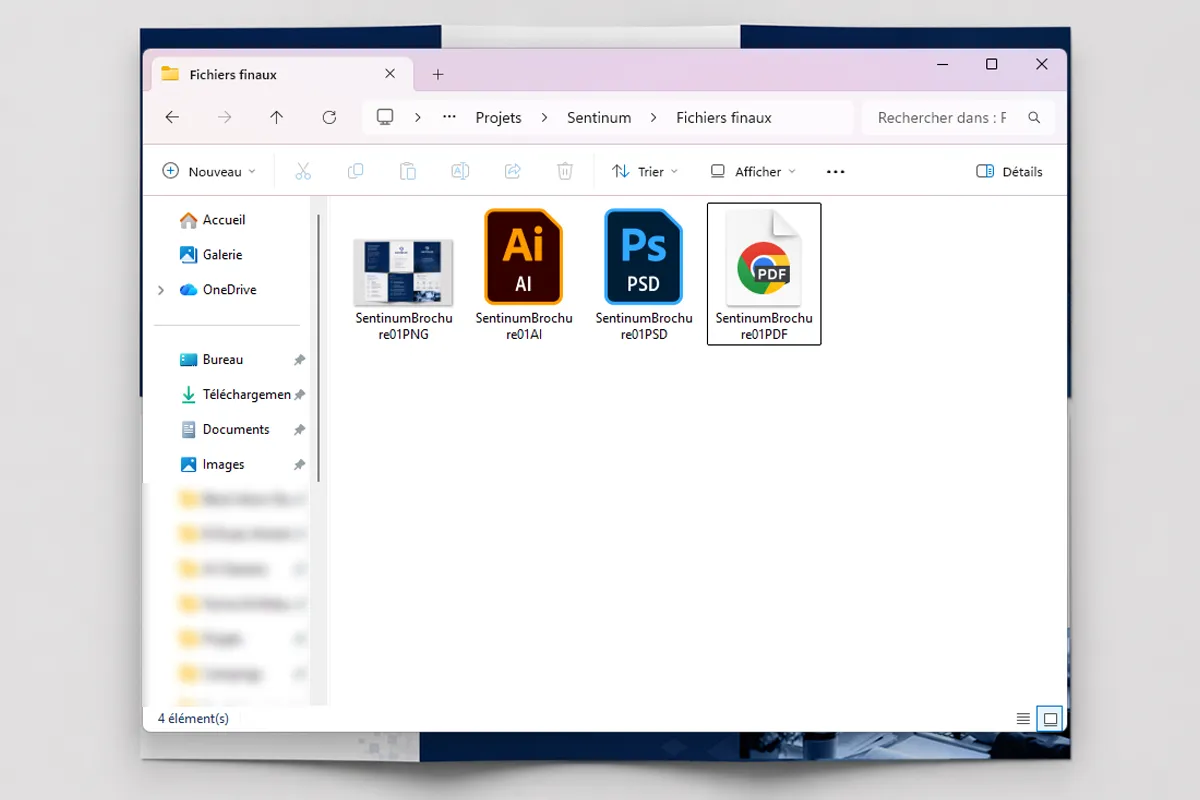
Task: Click the pin icon beside Téléchargements
Action: [299, 395]
